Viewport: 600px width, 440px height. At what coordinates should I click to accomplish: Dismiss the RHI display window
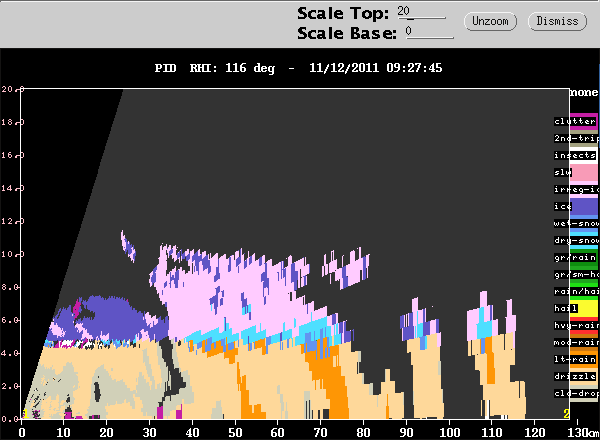coord(557,21)
